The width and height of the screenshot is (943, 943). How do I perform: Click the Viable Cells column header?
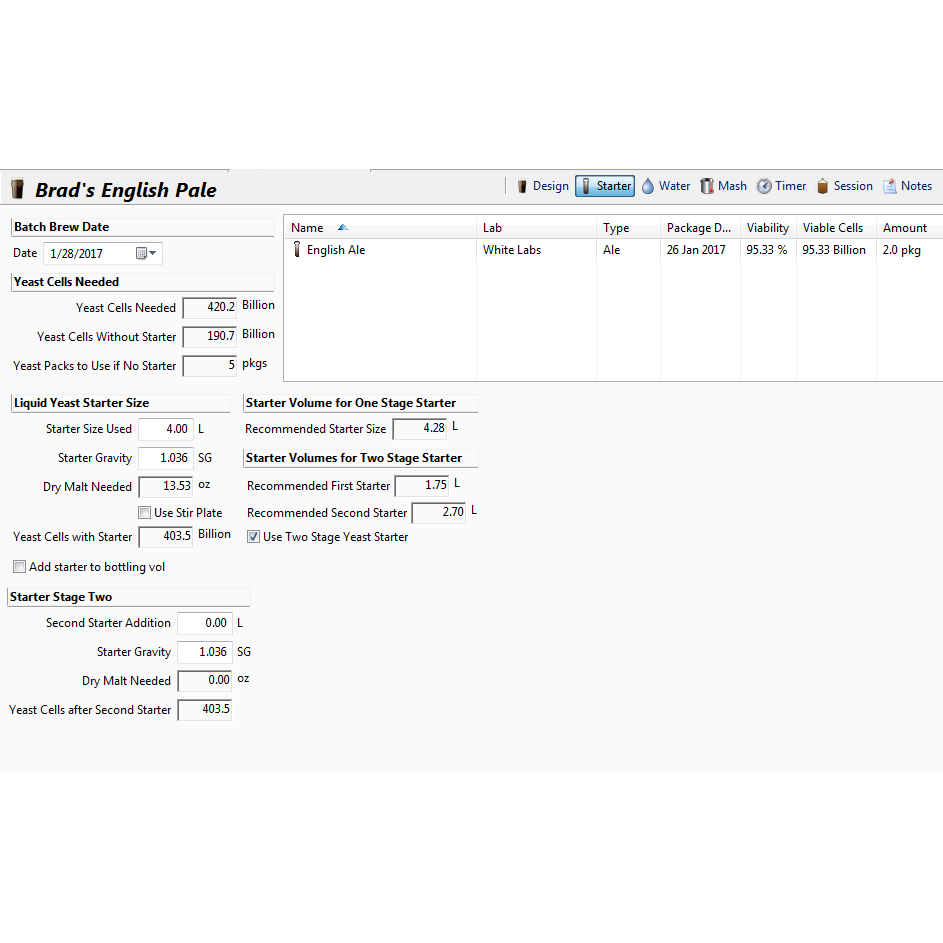click(832, 228)
